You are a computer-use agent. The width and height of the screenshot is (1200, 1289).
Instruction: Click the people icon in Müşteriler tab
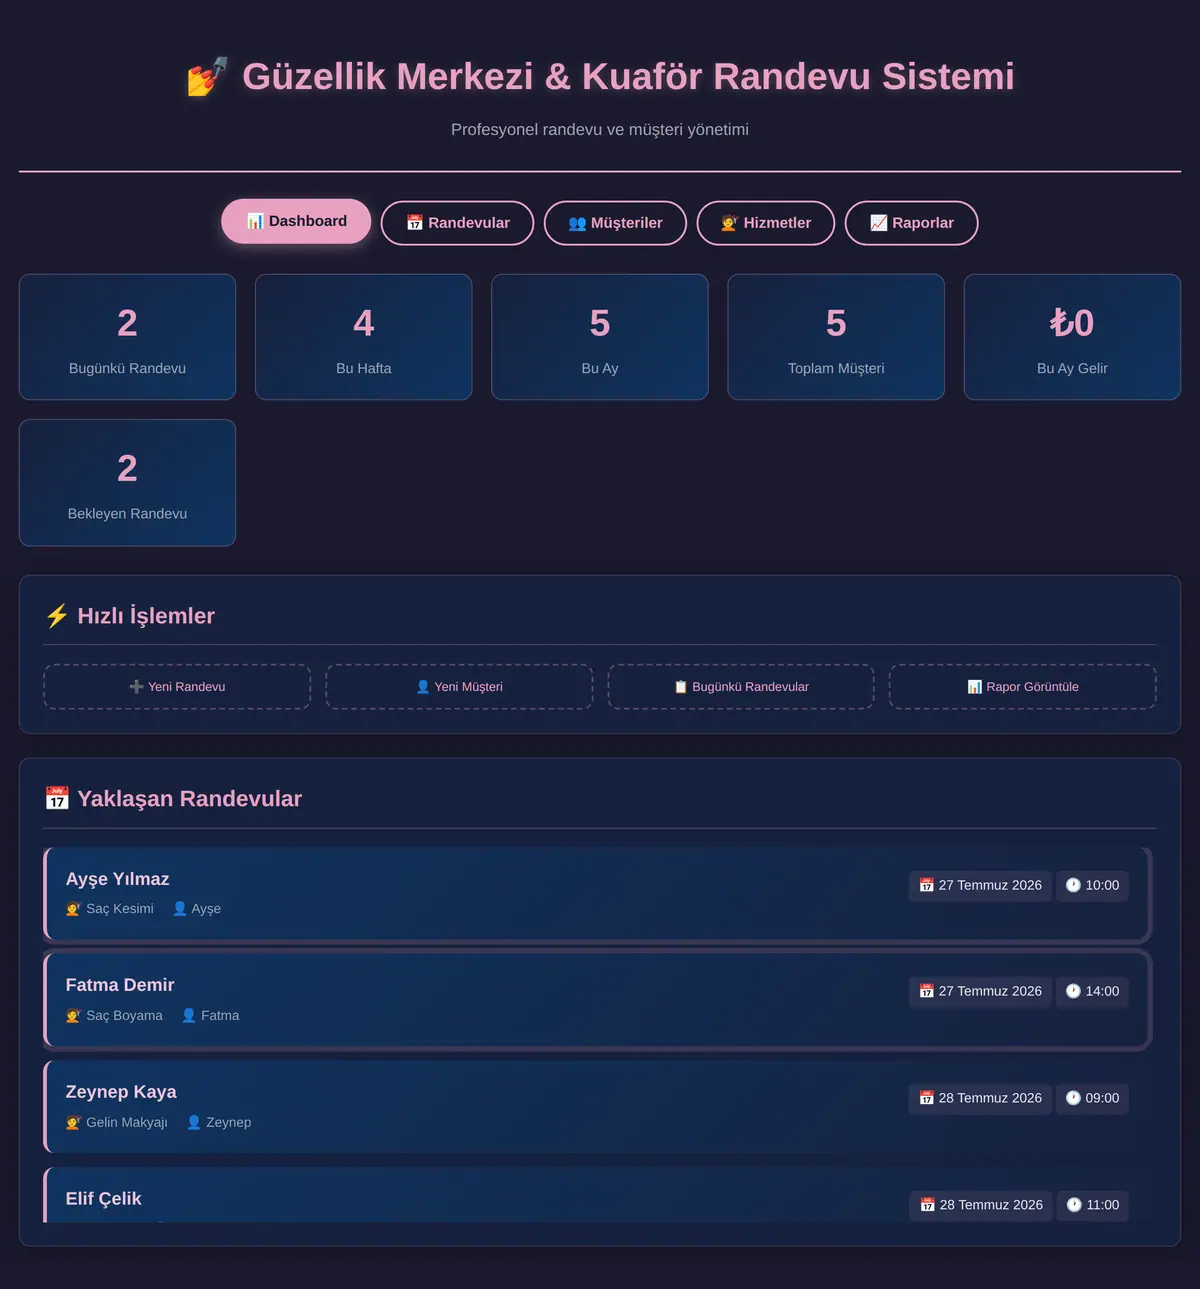point(577,223)
